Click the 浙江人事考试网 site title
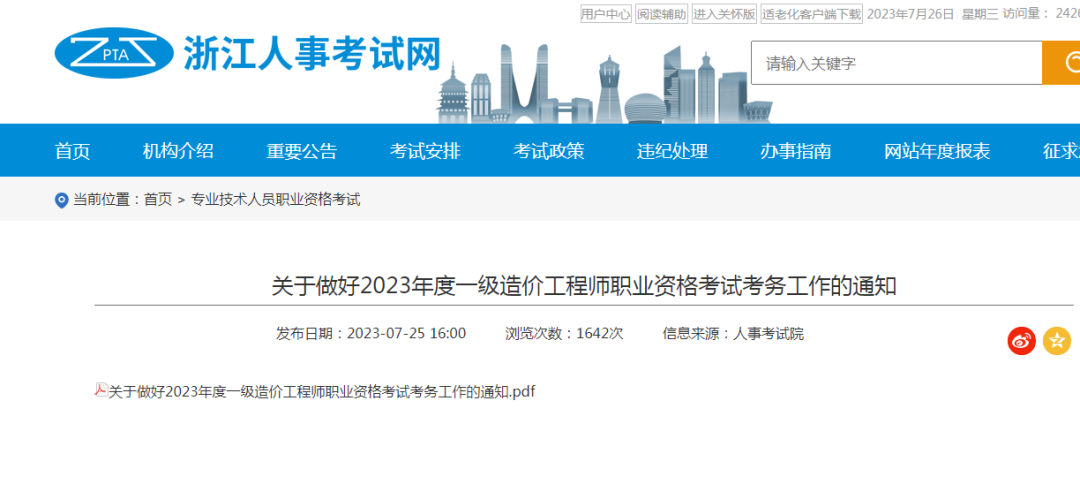Screen dimensions: 1080x484 pos(311,53)
